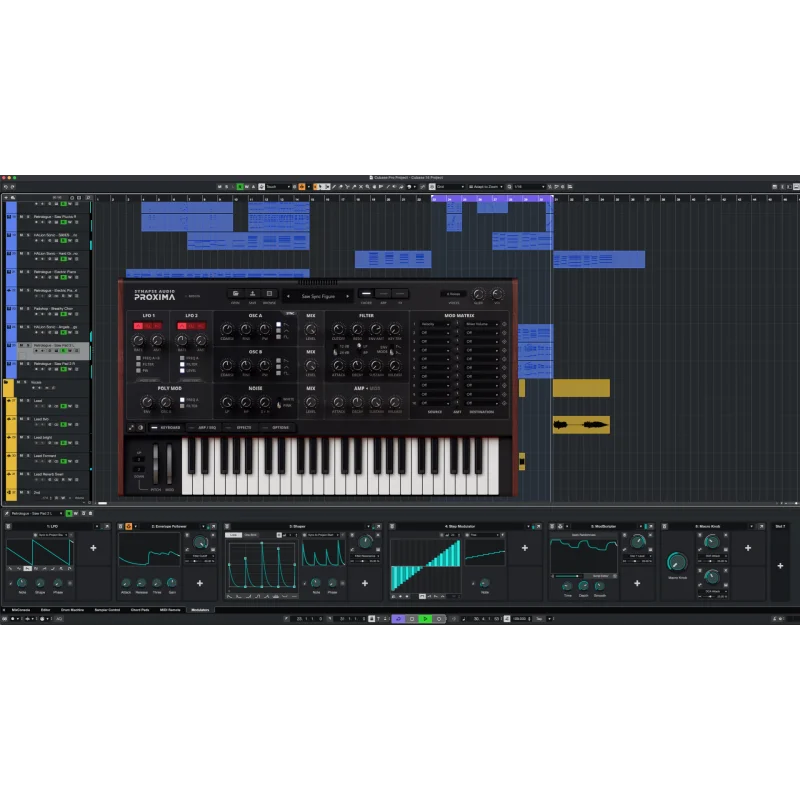This screenshot has height=800, width=800.
Task: Click Filter Cutoff knob
Action: pos(338,330)
